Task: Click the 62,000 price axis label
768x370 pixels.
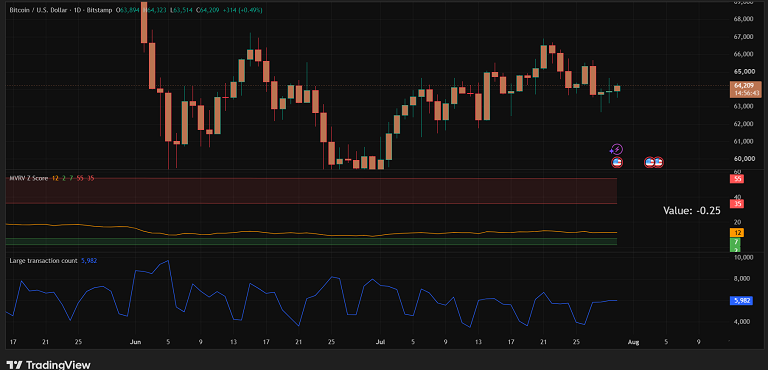Action: pyautogui.click(x=743, y=124)
